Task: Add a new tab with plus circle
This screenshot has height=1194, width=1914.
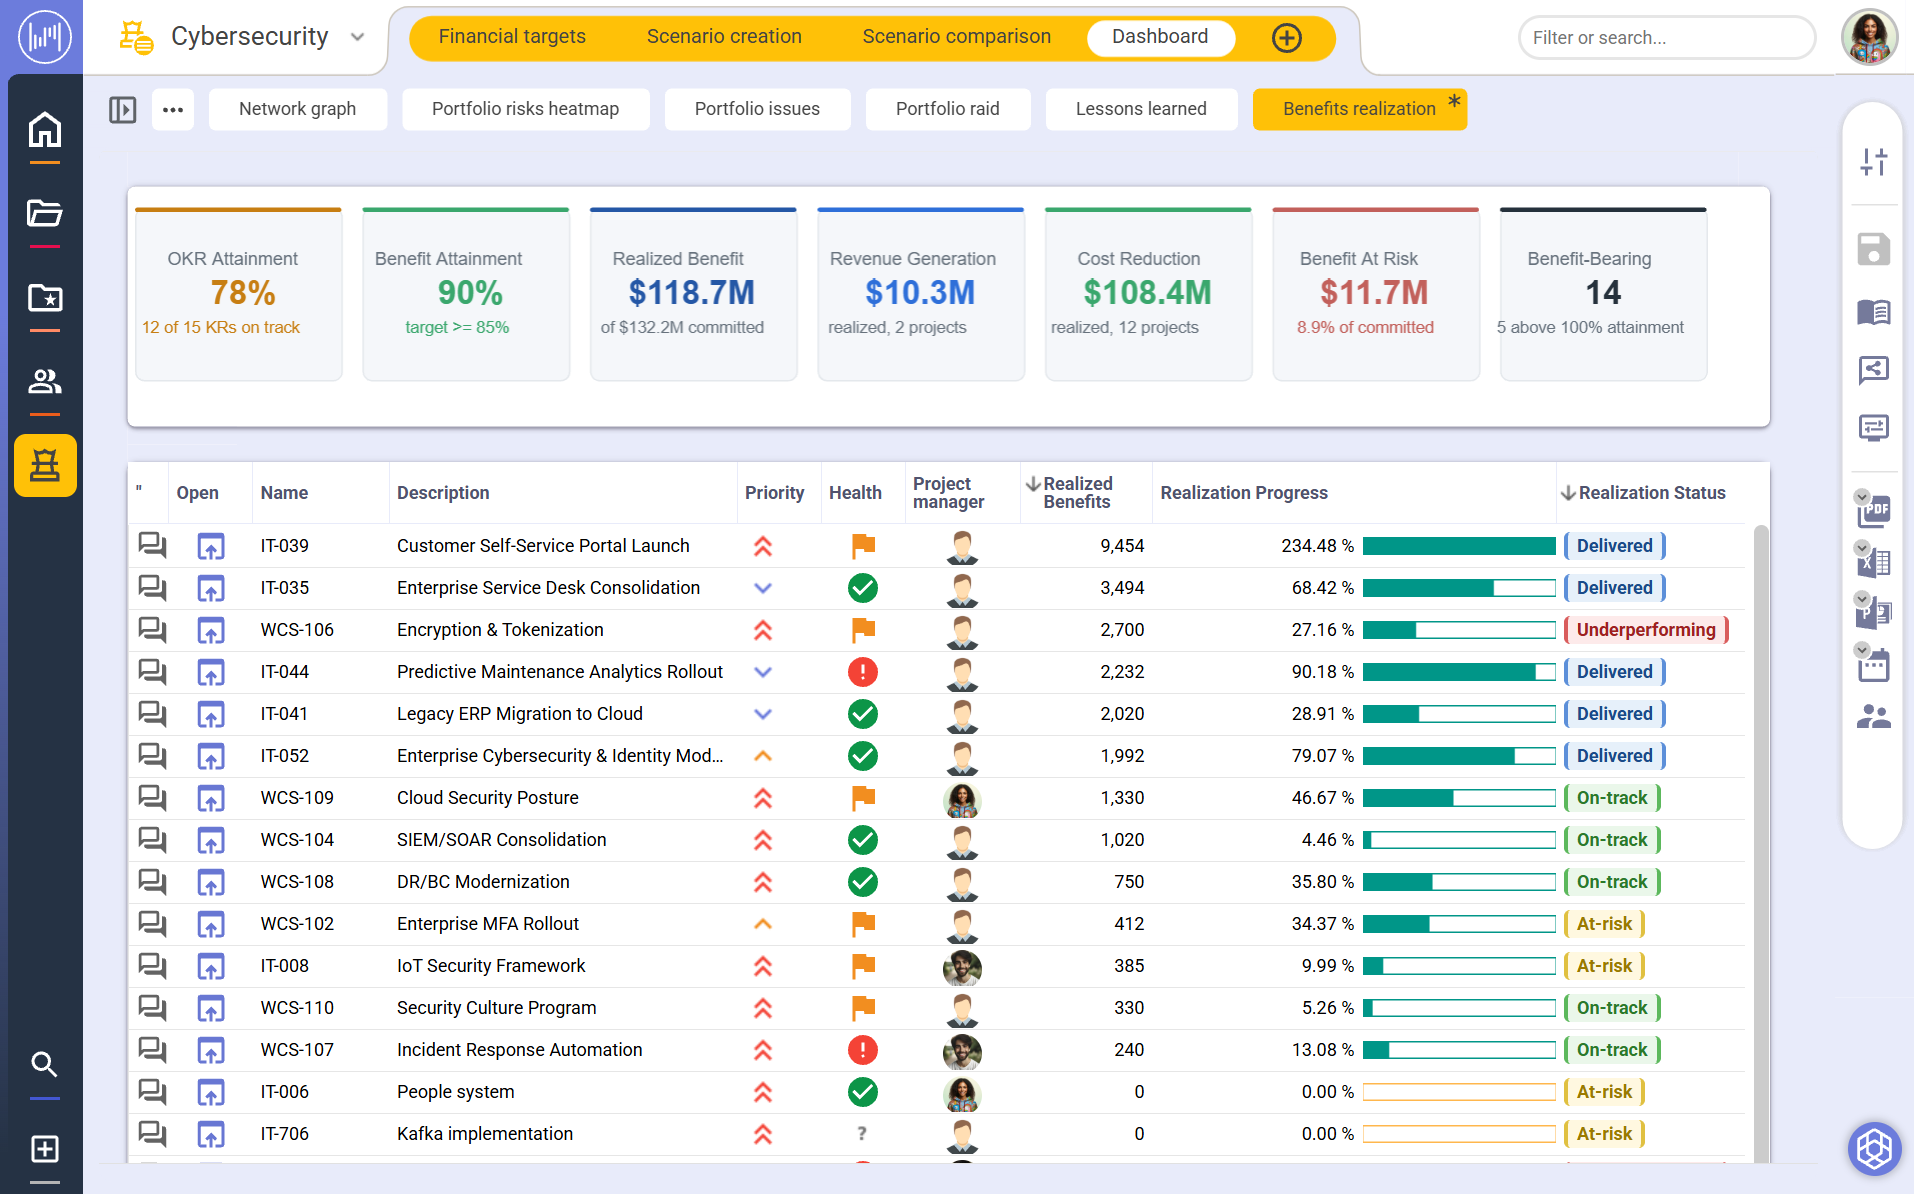Action: coord(1286,38)
